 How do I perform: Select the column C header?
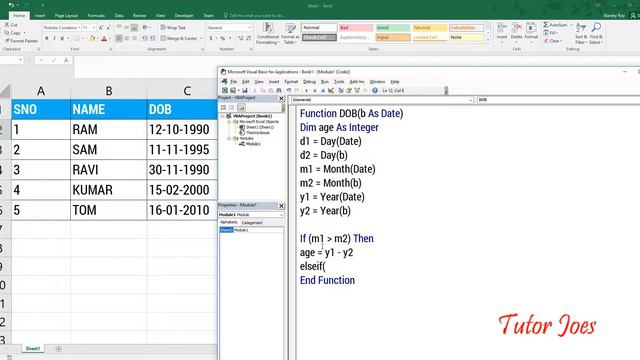coord(187,91)
